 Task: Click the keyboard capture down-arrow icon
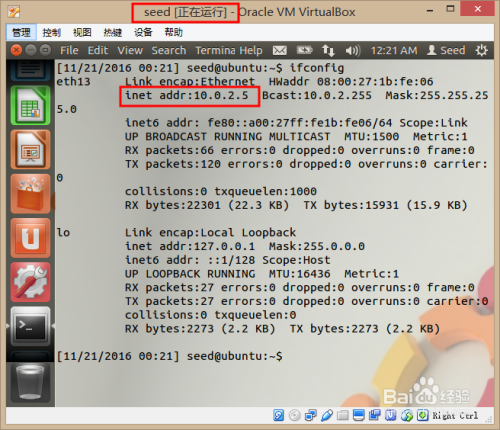pos(423,415)
